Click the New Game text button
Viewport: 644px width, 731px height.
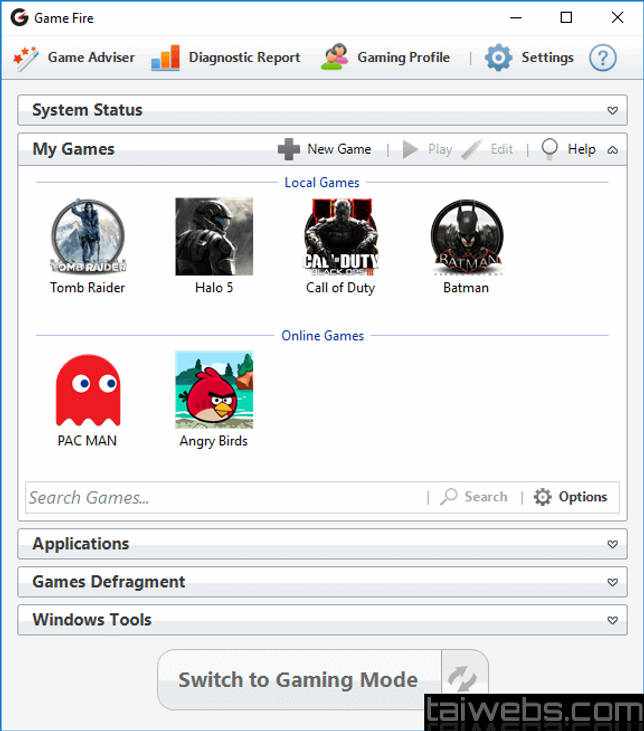pyautogui.click(x=339, y=149)
